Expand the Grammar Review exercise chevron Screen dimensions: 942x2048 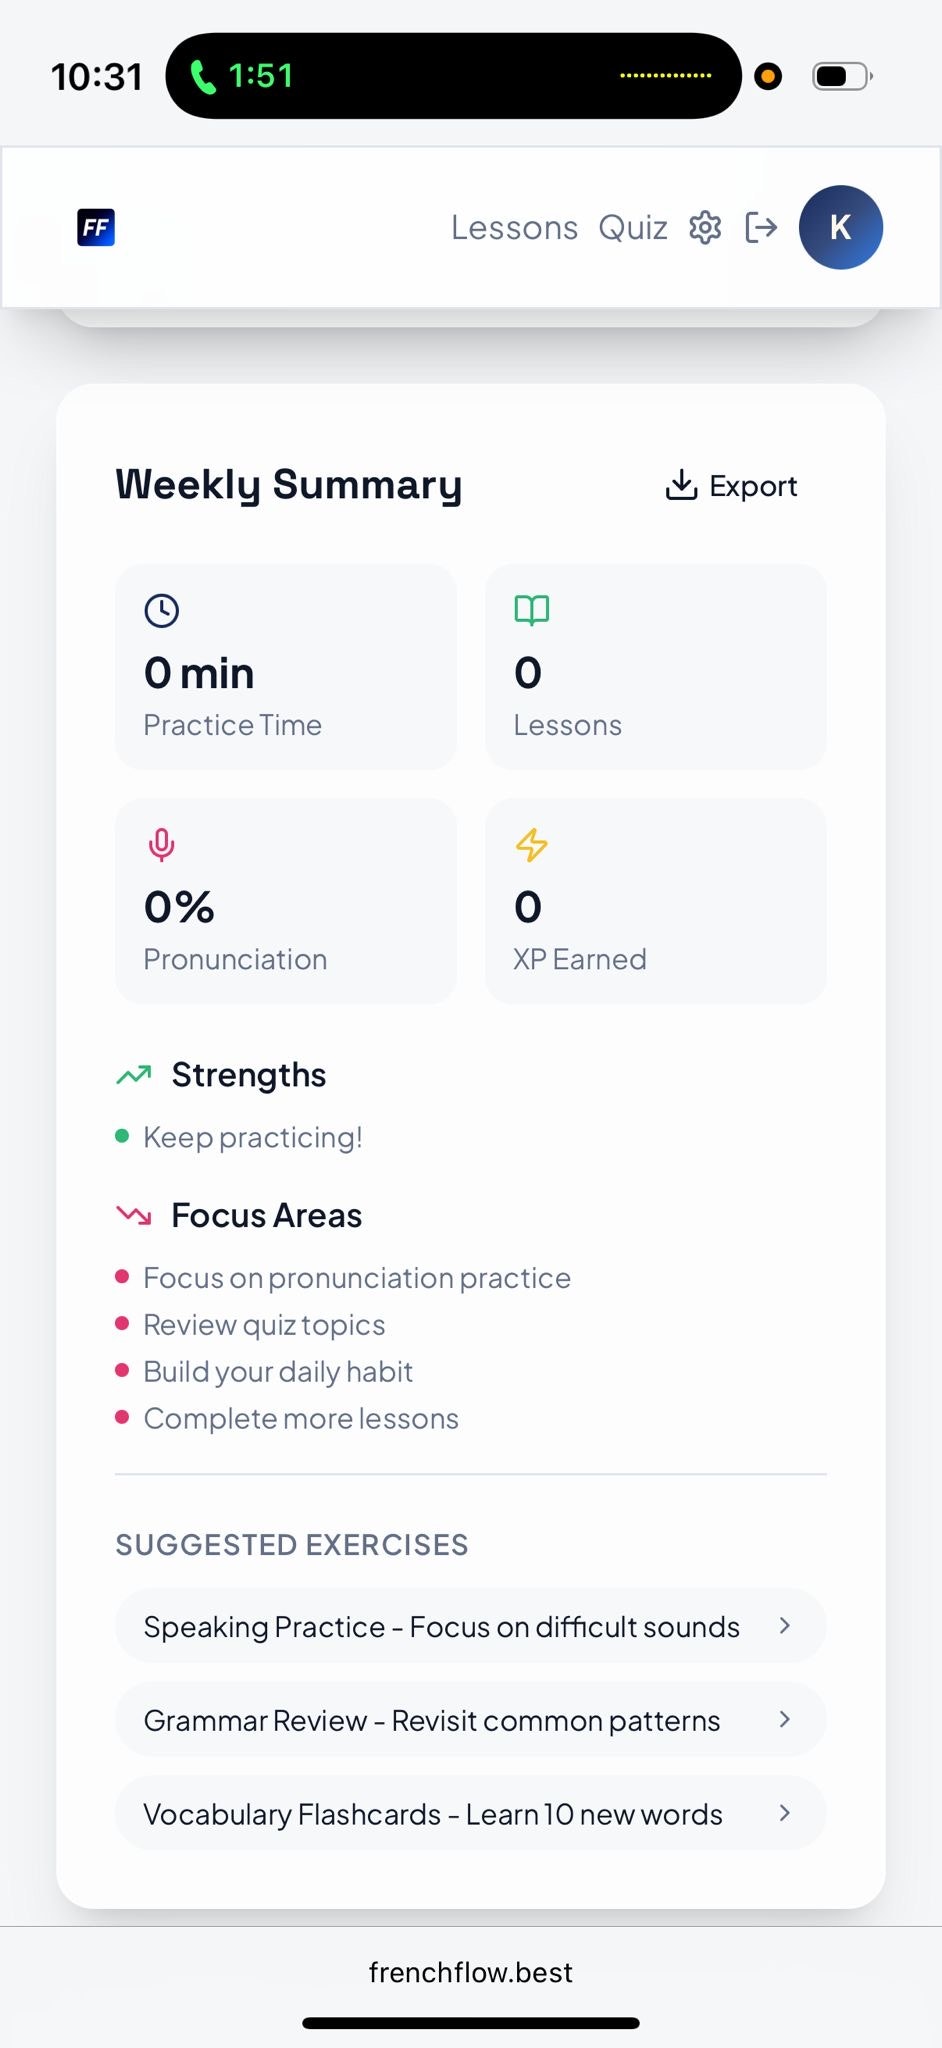786,1719
